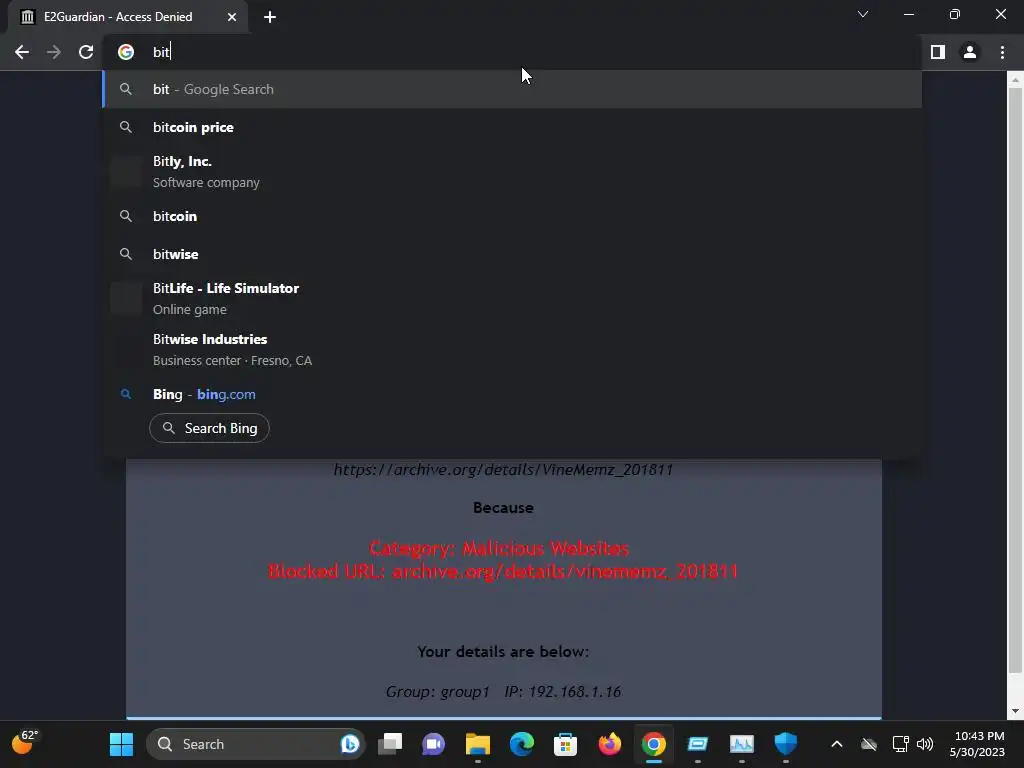Click the blocked archive.org URL text
1024x768 pixels.
503,470
